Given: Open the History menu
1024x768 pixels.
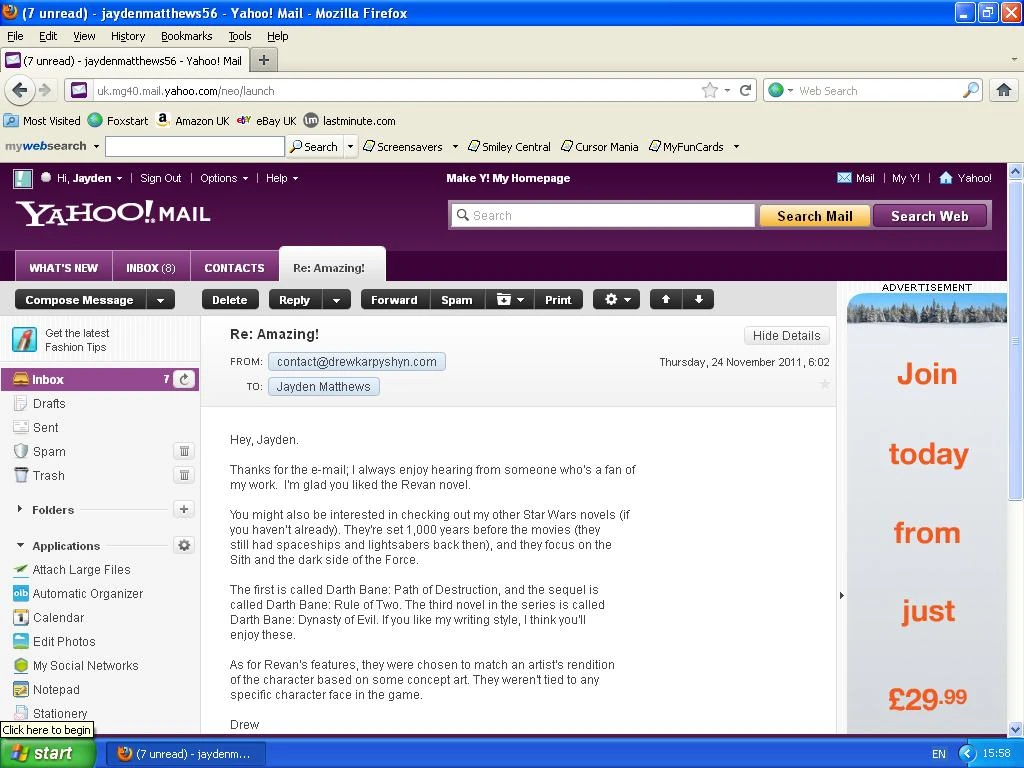Looking at the screenshot, I should tap(127, 36).
